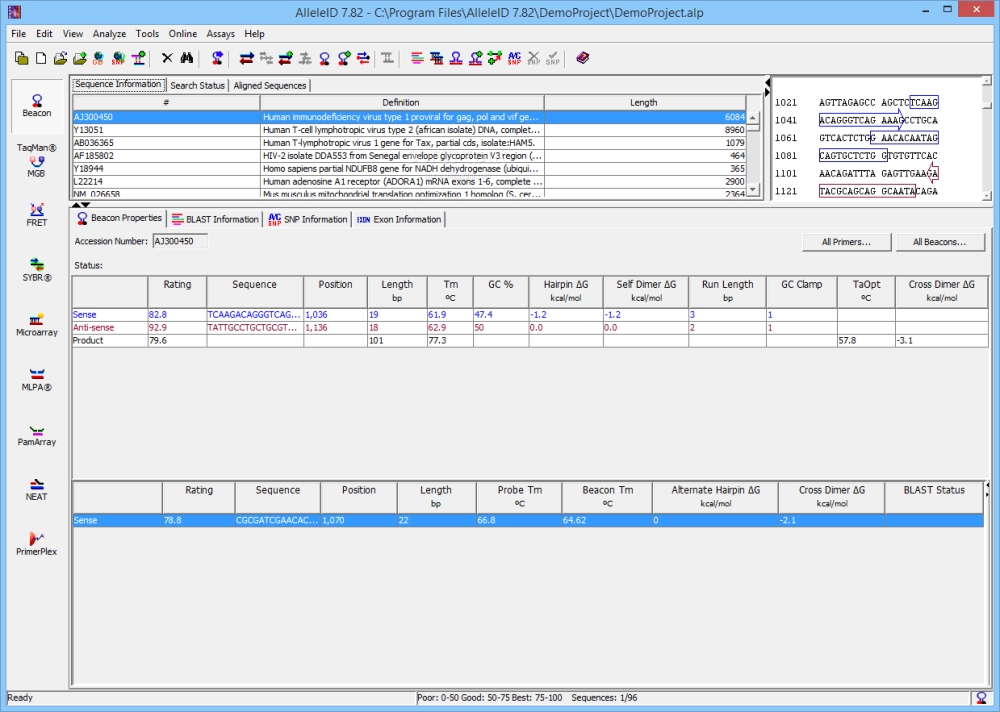Switch to the BLAST Information tab
The width and height of the screenshot is (1000, 712).
click(x=215, y=219)
